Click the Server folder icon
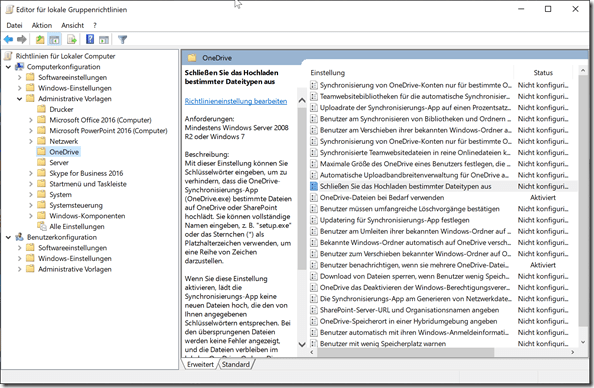 (42, 163)
